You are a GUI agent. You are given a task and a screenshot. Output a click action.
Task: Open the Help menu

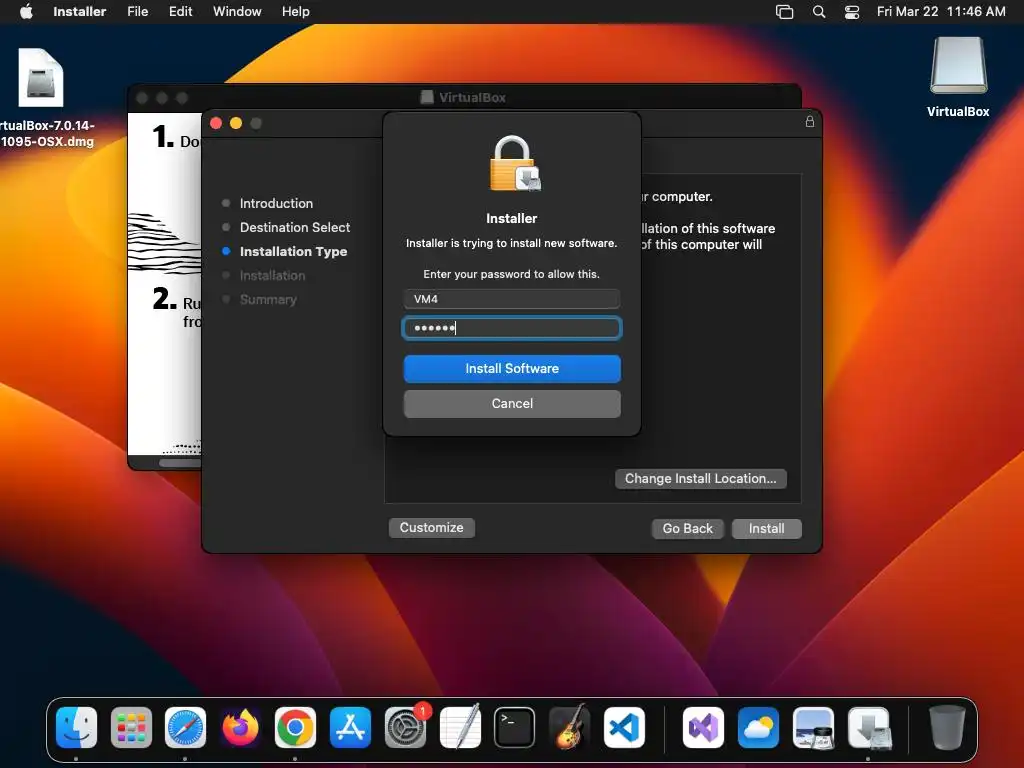pos(295,12)
